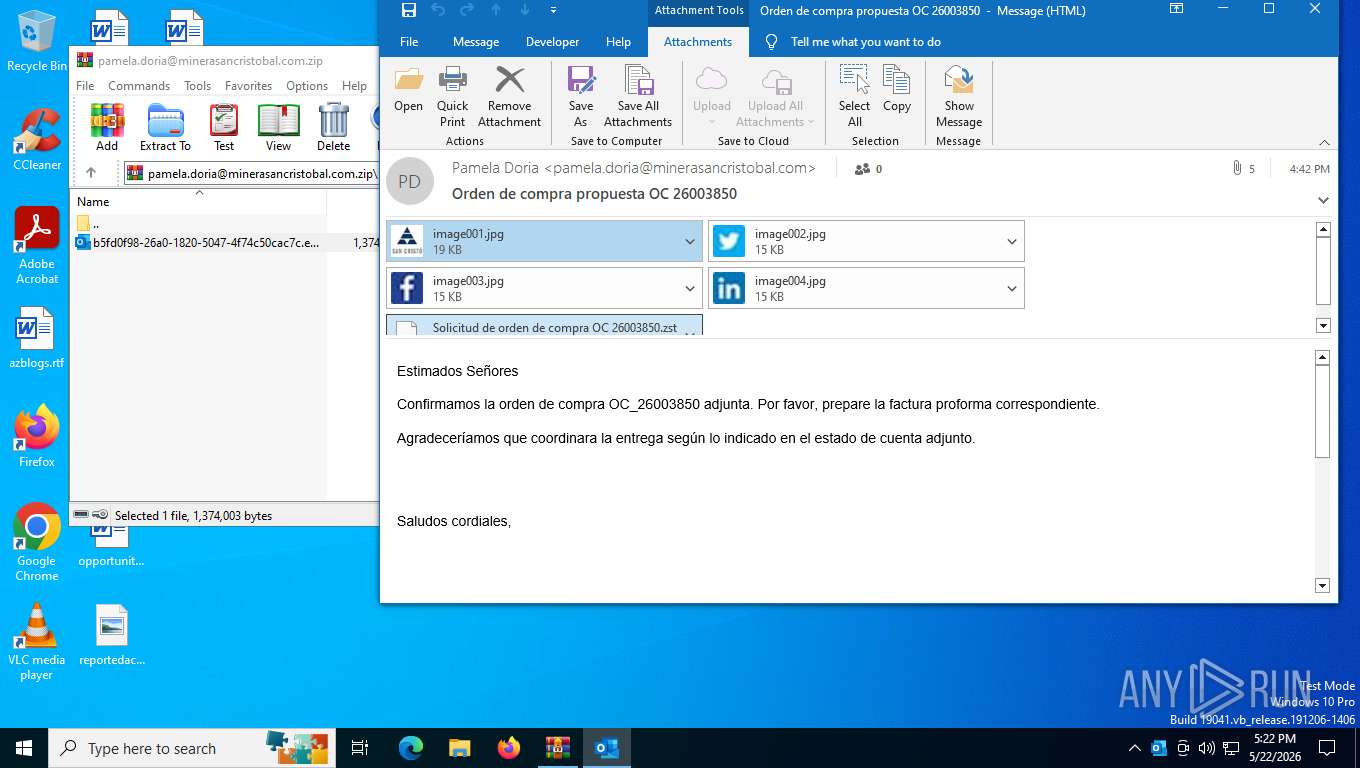Click attachment count paperclip icon
Screen dimensions: 1360x768
click(x=1237, y=169)
